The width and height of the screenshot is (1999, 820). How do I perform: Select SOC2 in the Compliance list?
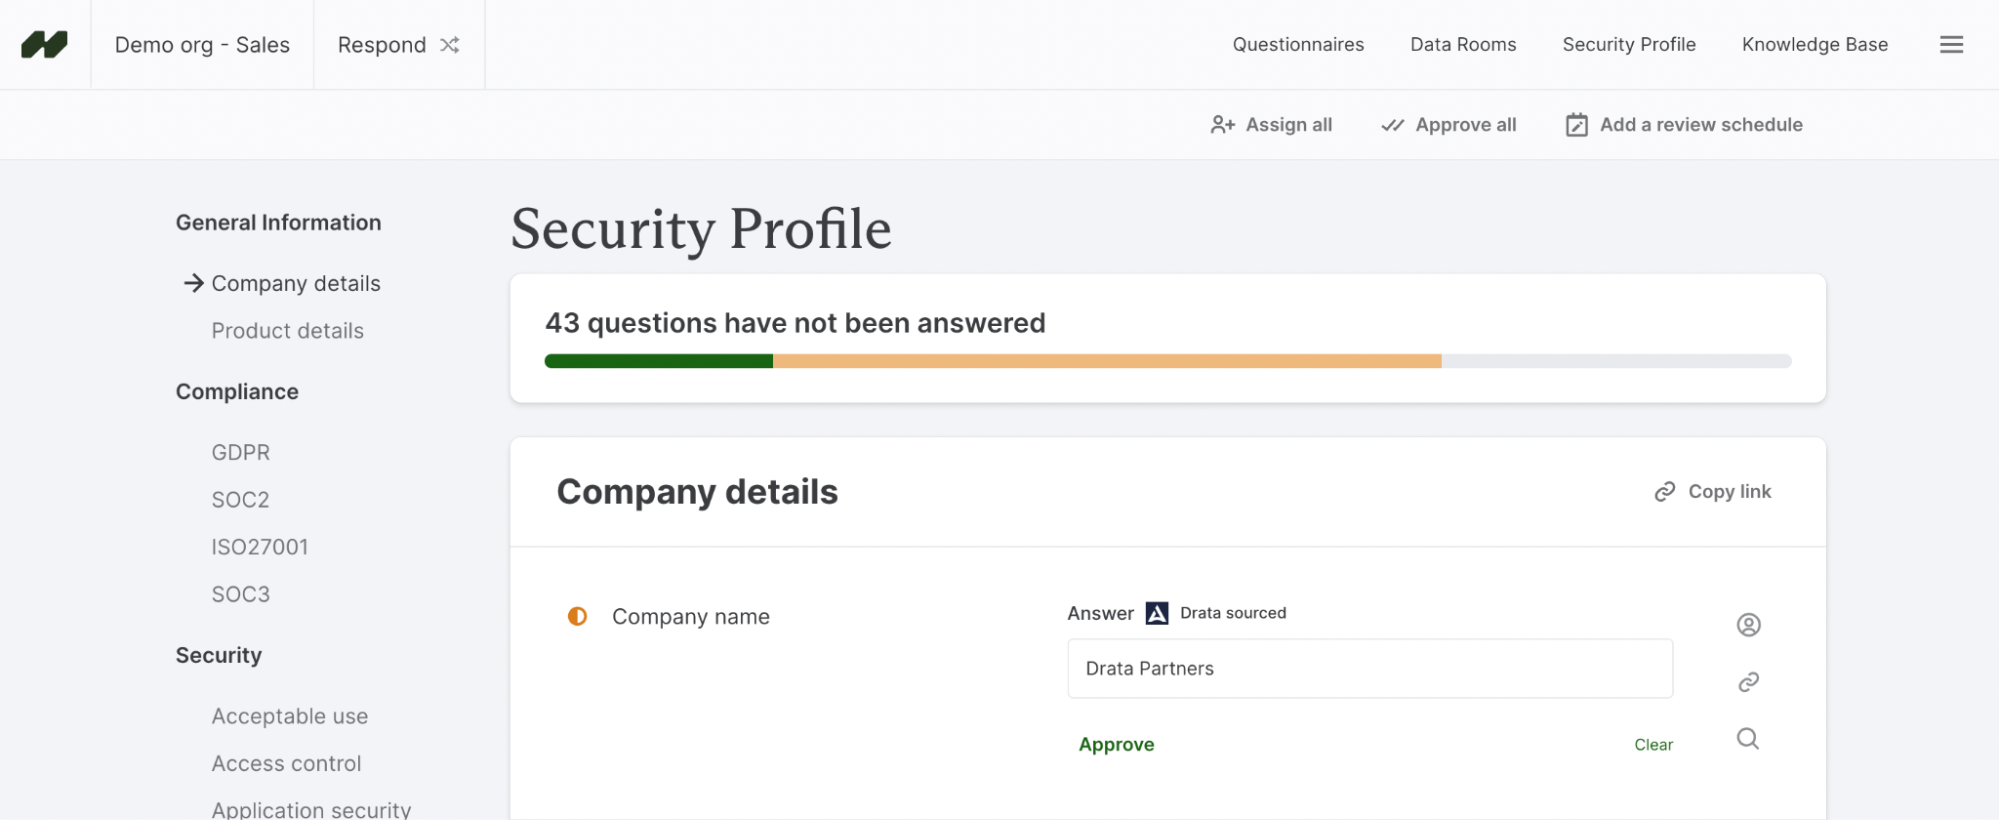pyautogui.click(x=240, y=500)
